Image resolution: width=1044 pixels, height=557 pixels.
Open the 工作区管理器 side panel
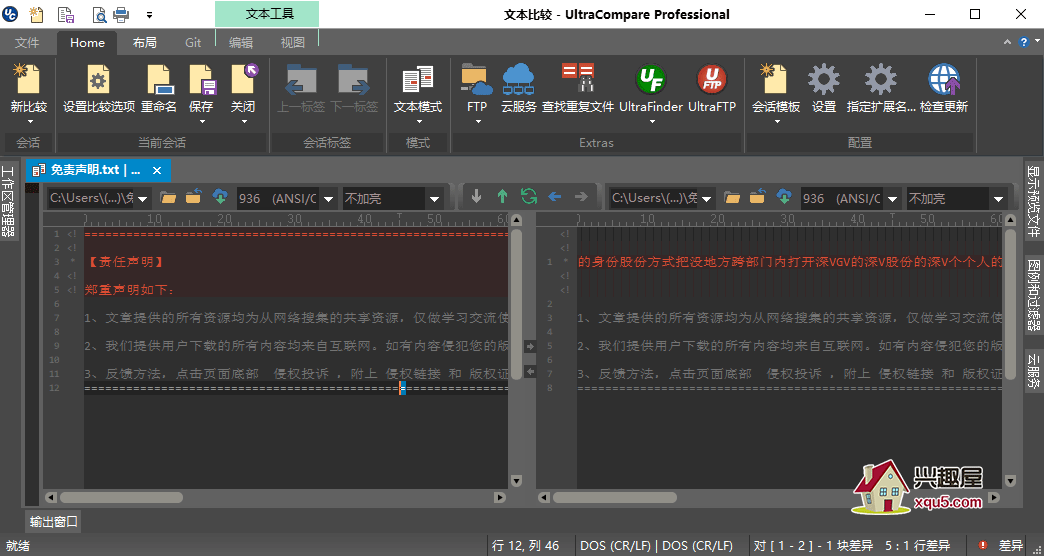point(8,202)
